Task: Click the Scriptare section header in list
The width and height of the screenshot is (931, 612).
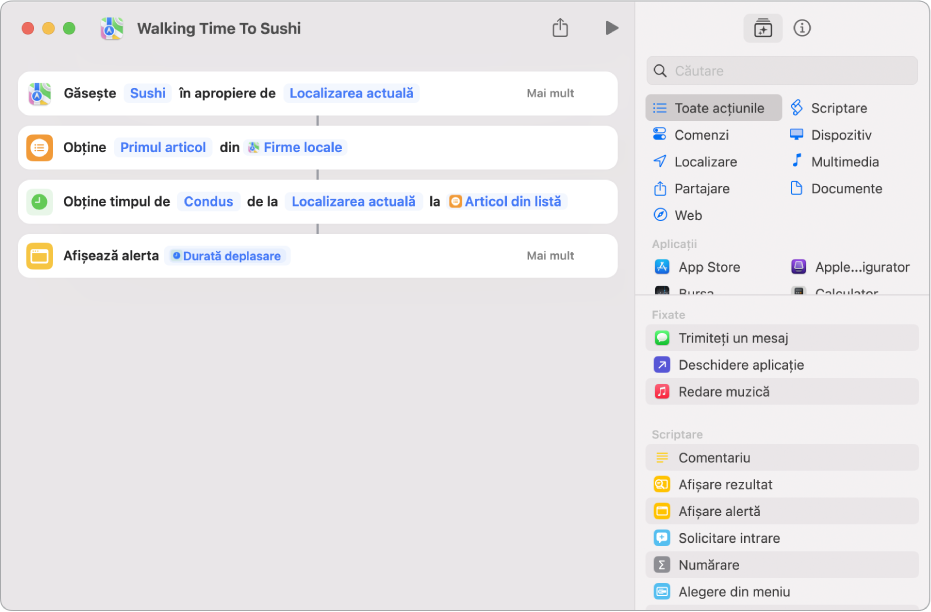Action: 677,435
